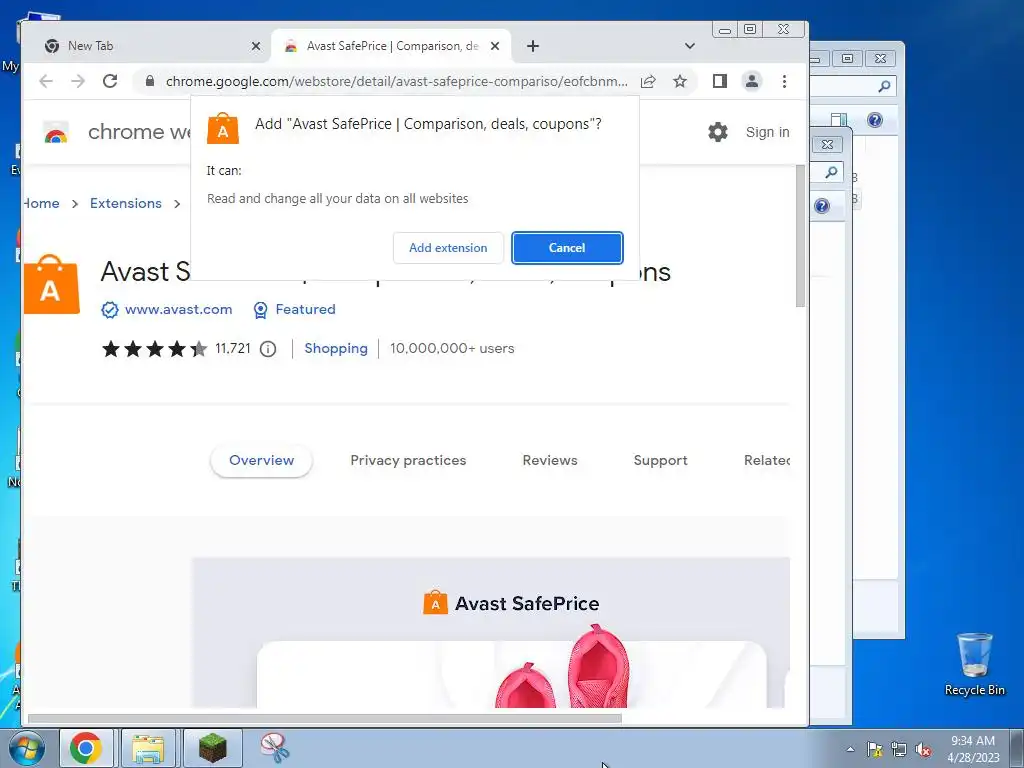Cancel the extension install dialog
Viewport: 1024px width, 768px height.
click(x=567, y=248)
